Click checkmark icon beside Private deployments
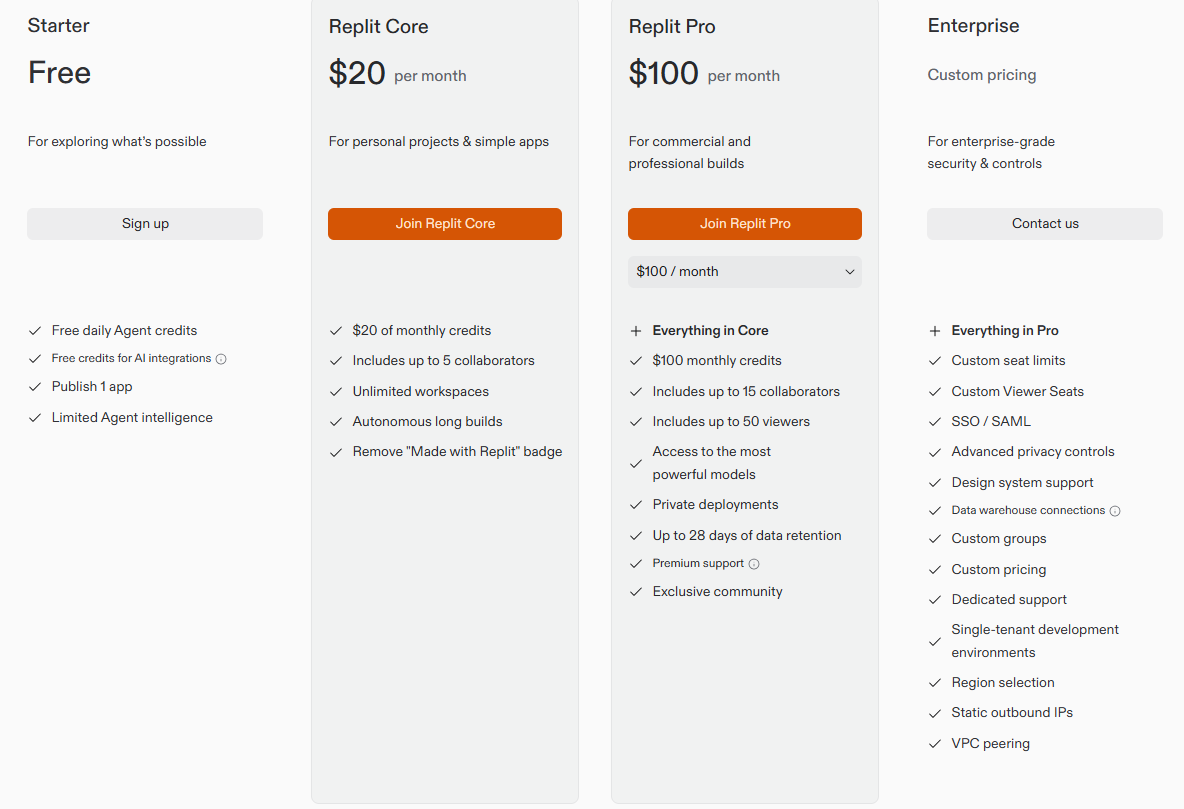 pyautogui.click(x=635, y=505)
